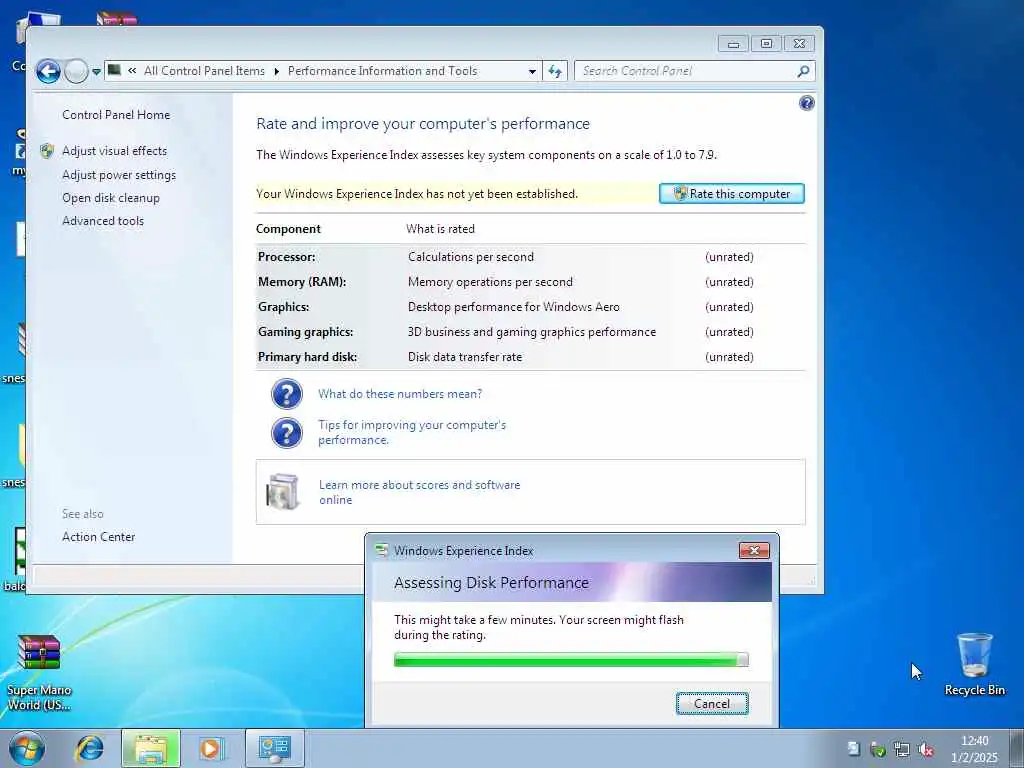Viewport: 1024px width, 768px height.
Task: Click the 'Rate this computer' button
Action: tap(731, 194)
